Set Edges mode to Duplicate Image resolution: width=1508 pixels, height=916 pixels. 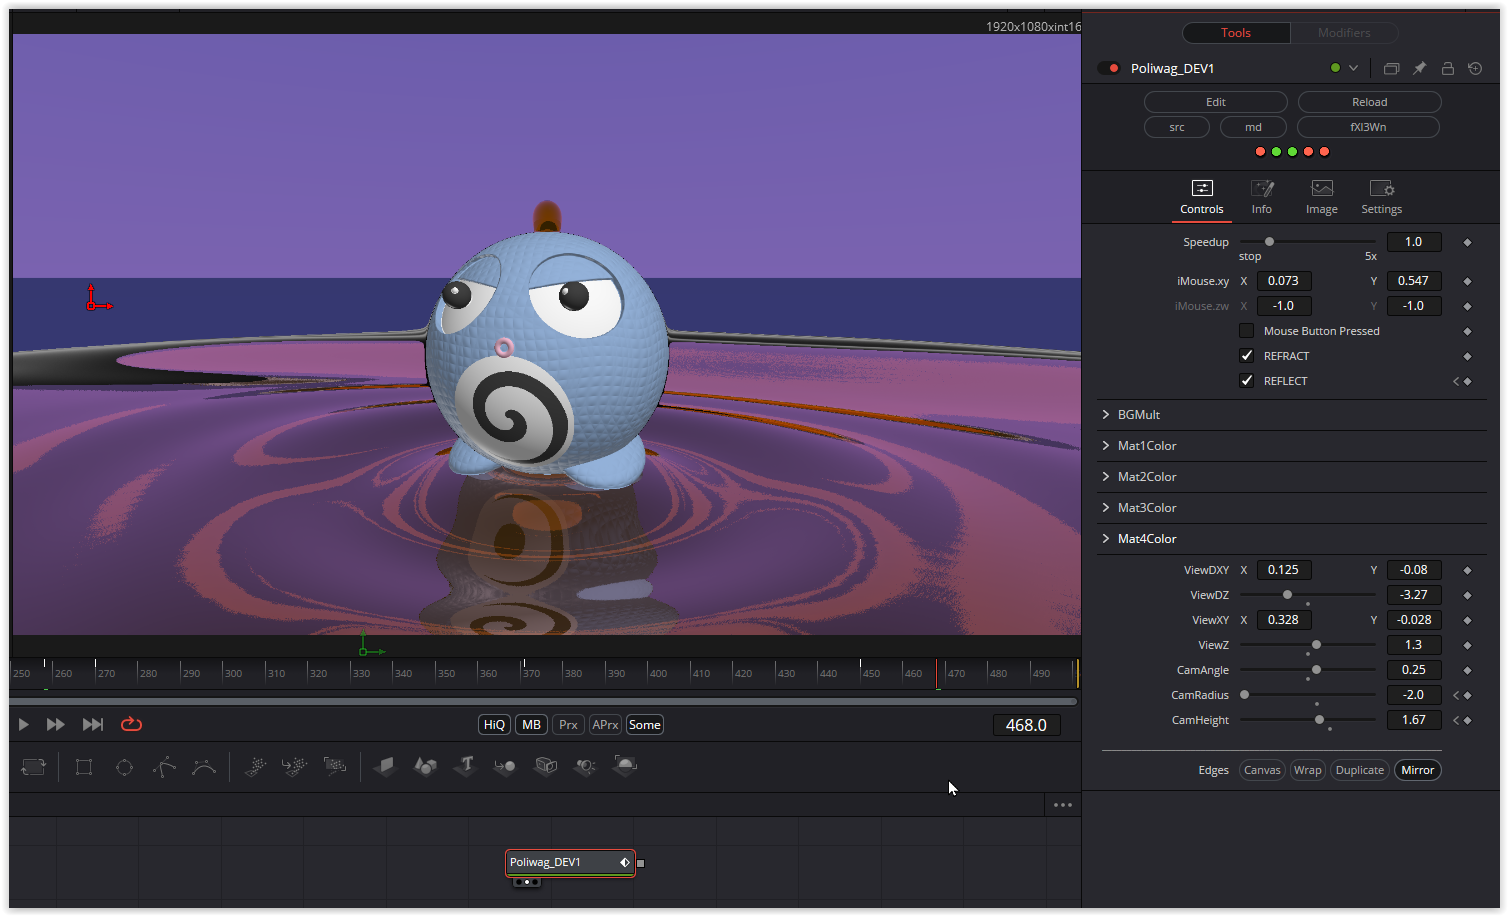click(x=1360, y=770)
